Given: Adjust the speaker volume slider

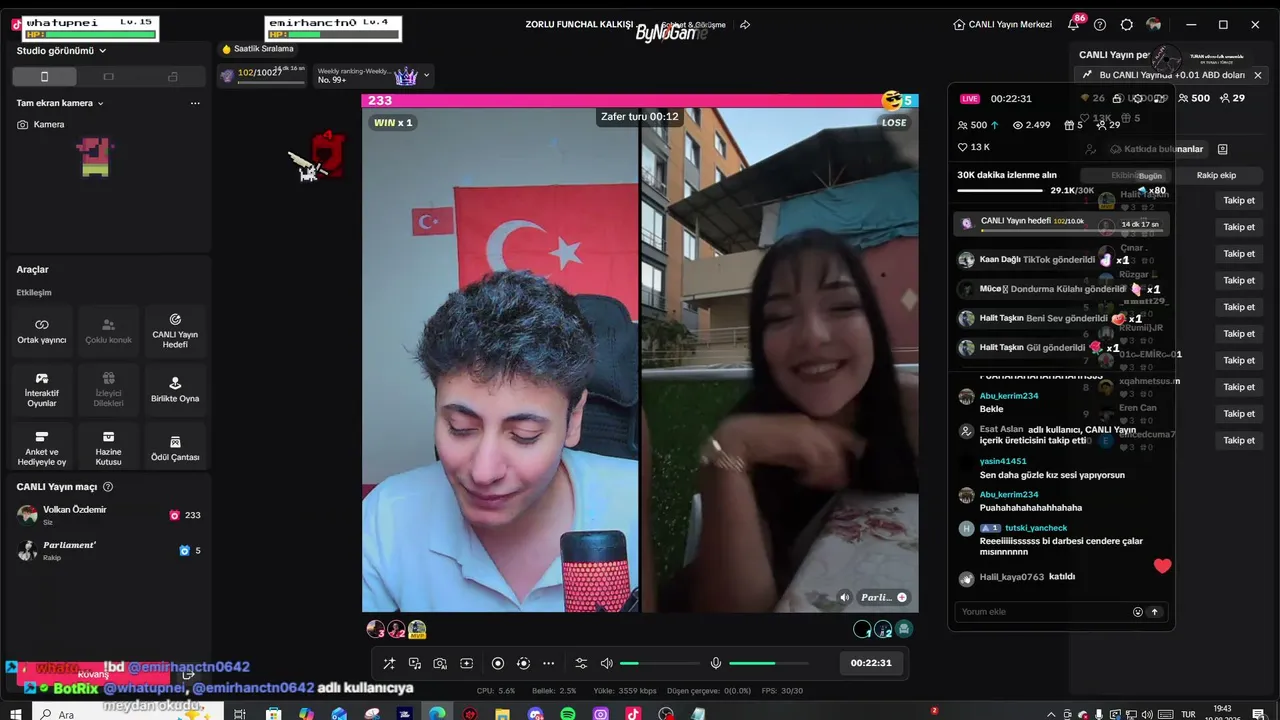Looking at the screenshot, I should point(659,663).
